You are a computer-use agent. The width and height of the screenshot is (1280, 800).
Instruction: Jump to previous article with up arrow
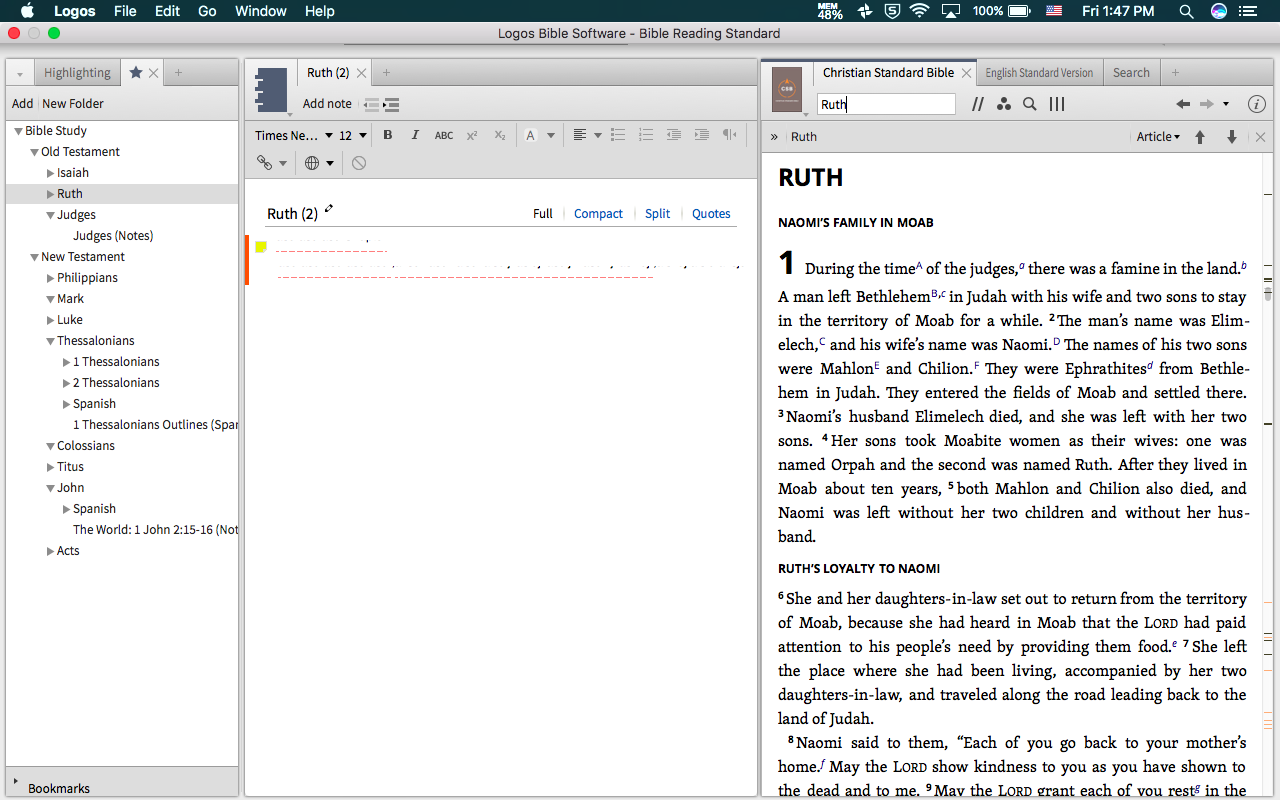(1200, 137)
